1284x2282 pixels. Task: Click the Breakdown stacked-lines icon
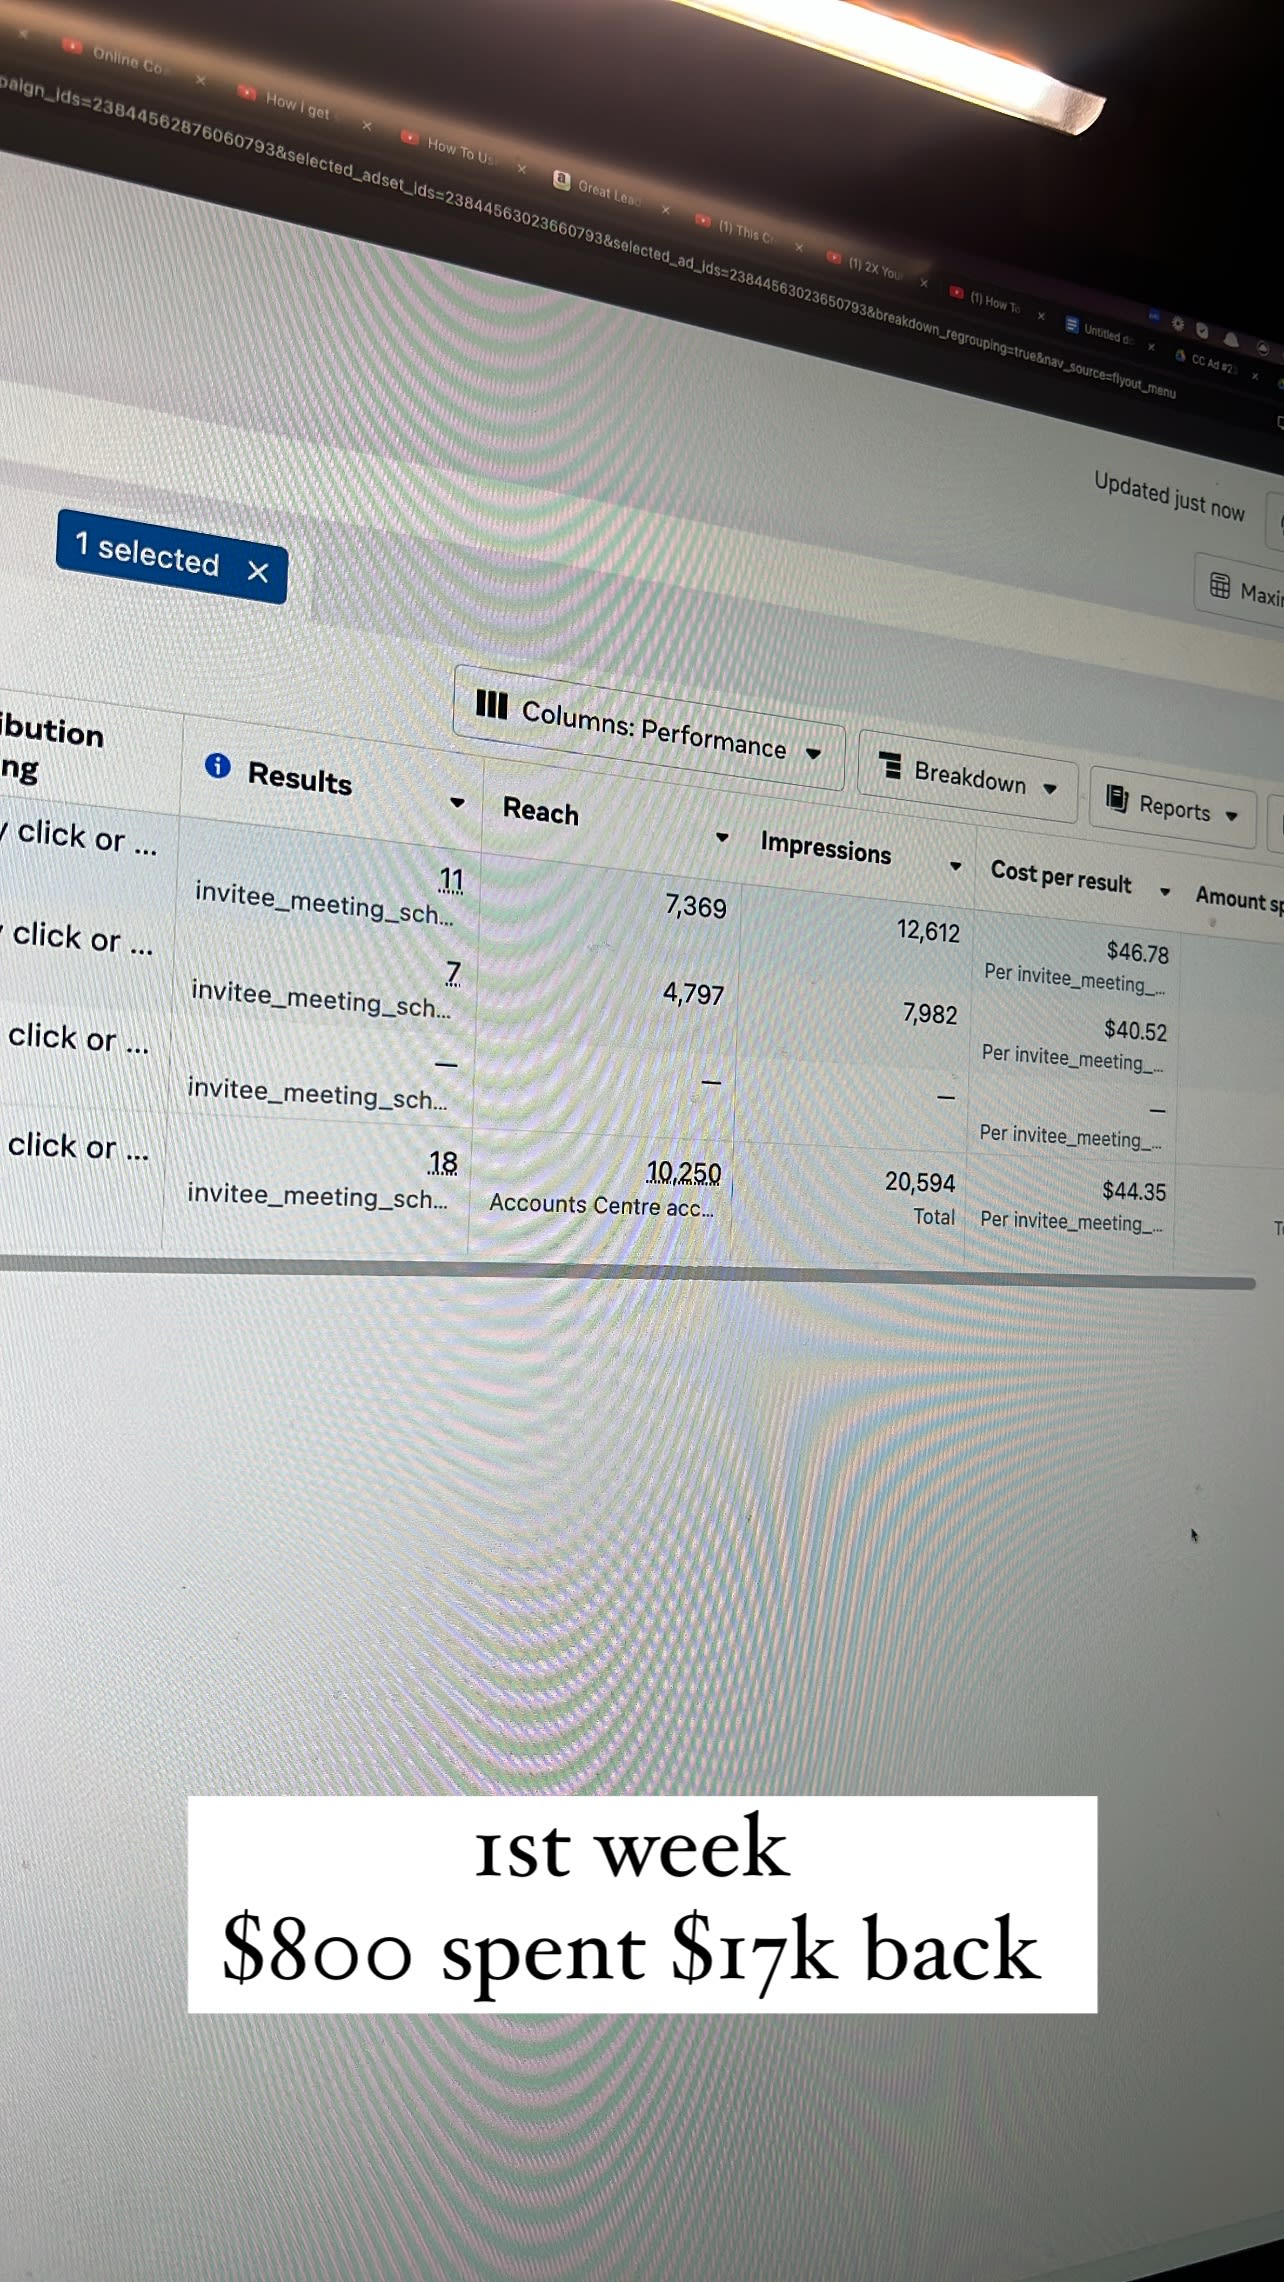point(890,765)
